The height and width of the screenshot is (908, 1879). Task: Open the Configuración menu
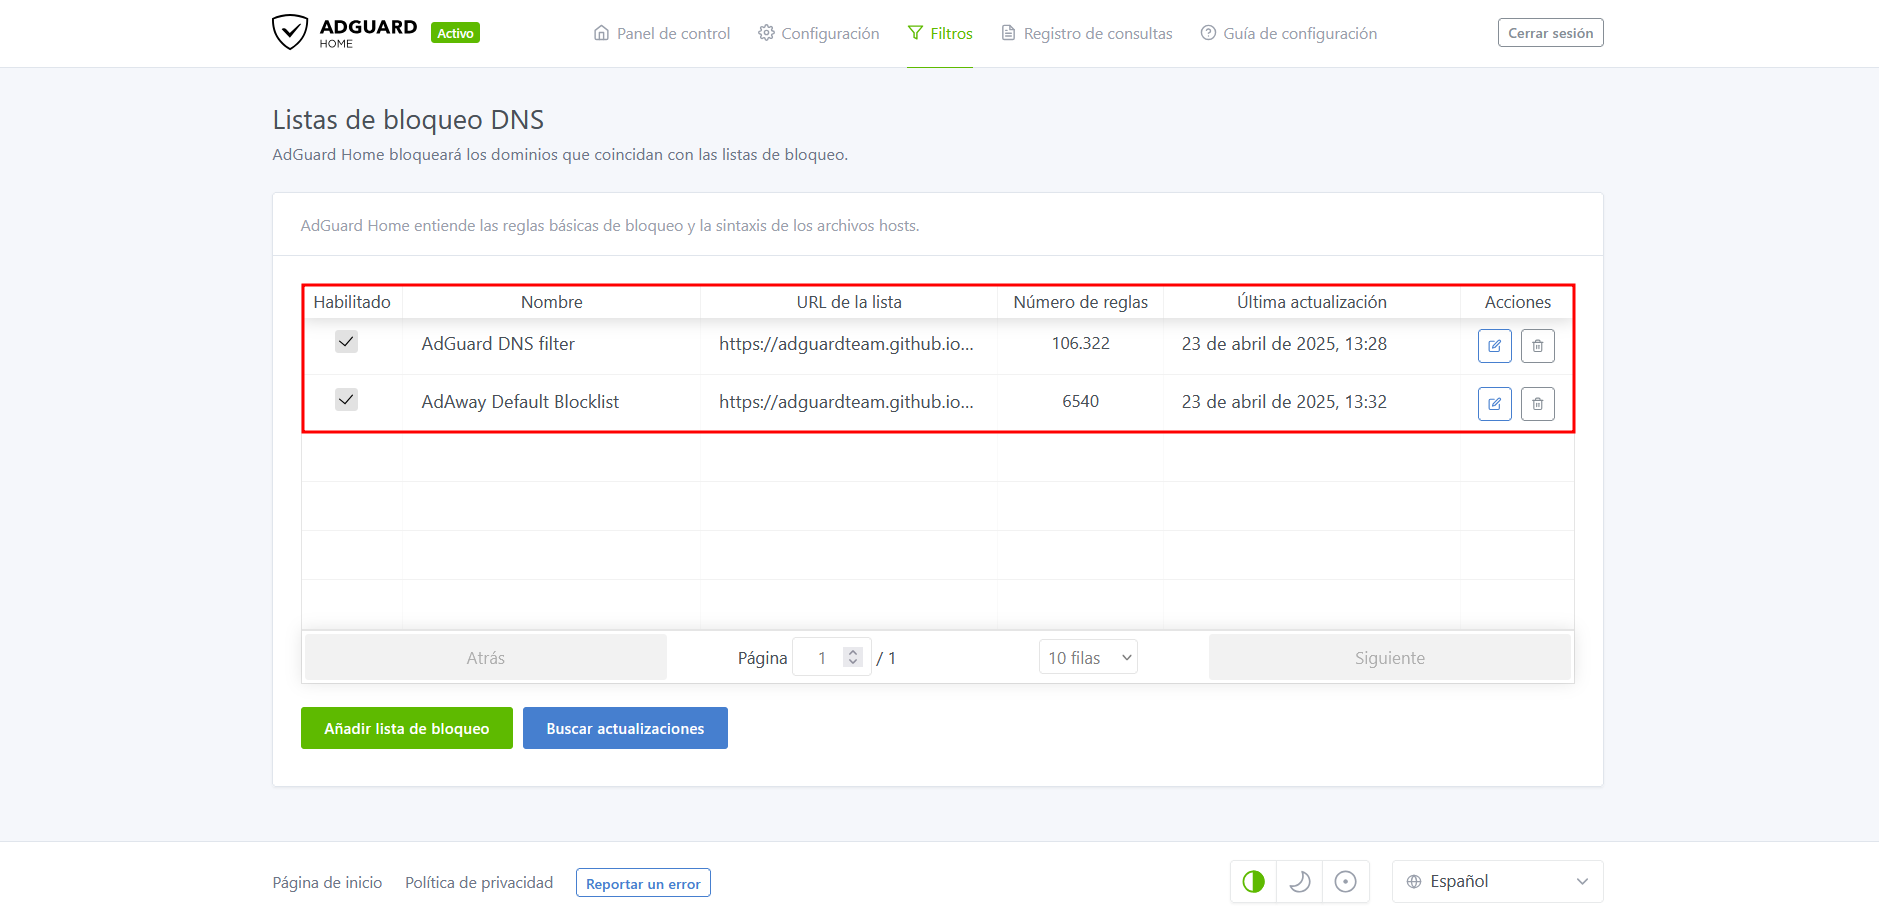819,34
